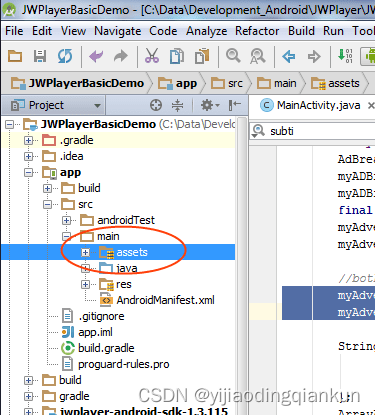Click the Hide project panel icon
Viewport: 375px width, 415px height.
coord(235,105)
